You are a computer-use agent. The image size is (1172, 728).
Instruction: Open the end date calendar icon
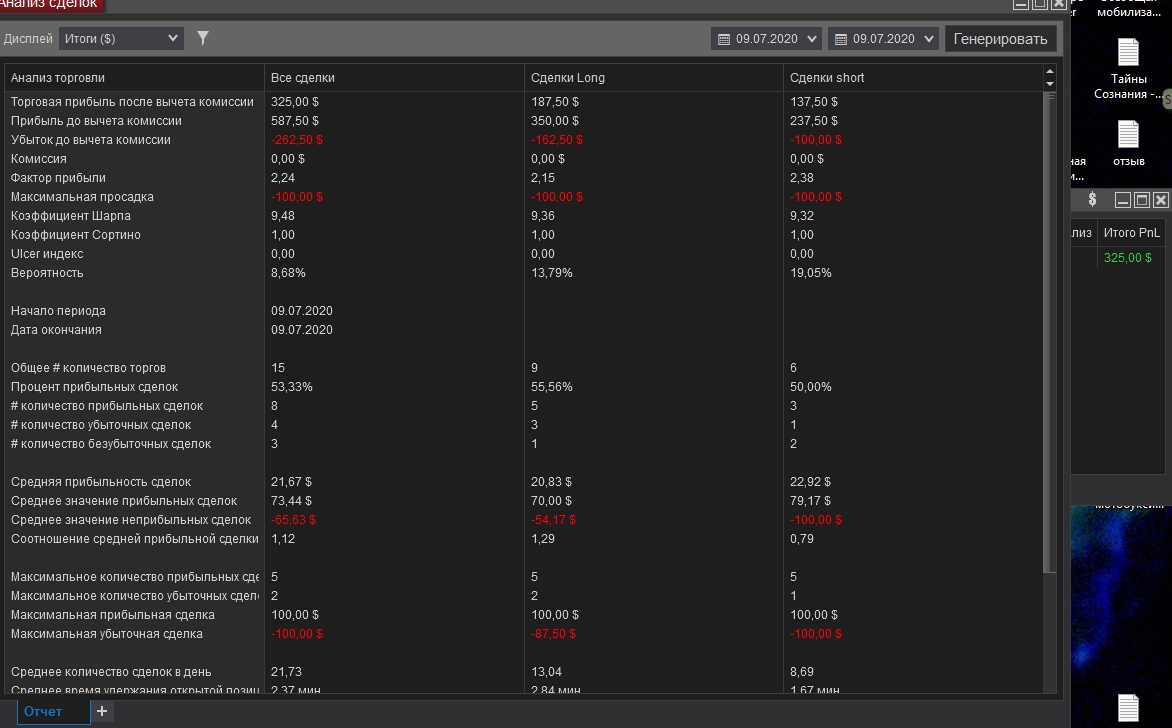(841, 39)
